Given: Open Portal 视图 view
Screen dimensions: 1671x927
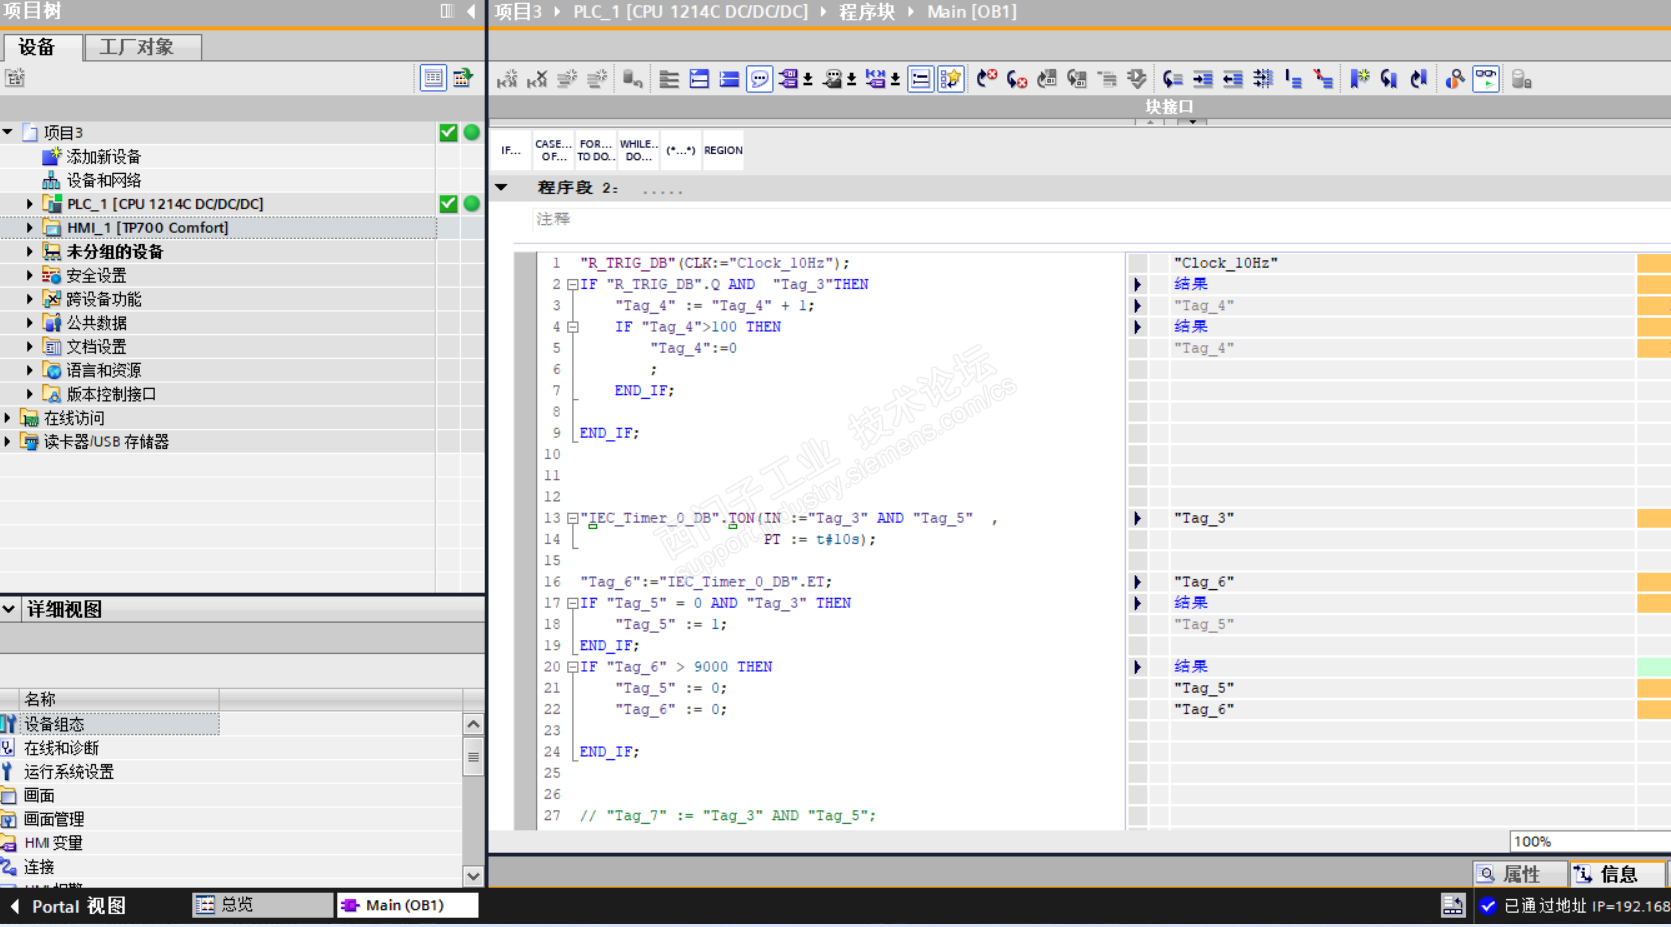Looking at the screenshot, I should (x=68, y=906).
